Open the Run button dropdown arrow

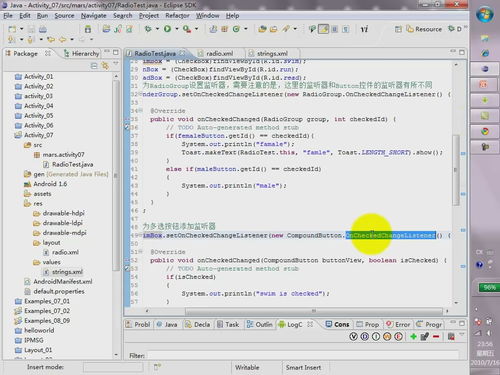177,29
